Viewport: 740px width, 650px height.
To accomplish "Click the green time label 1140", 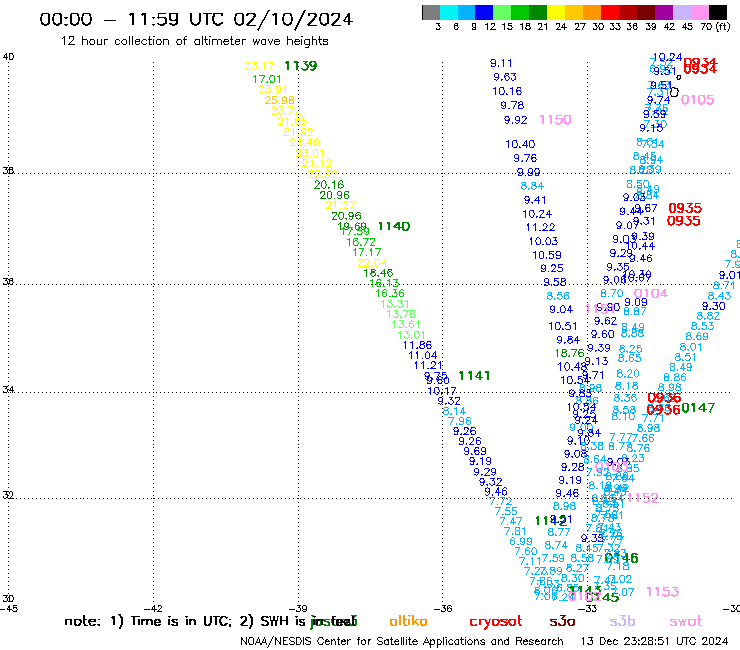I will click(394, 226).
